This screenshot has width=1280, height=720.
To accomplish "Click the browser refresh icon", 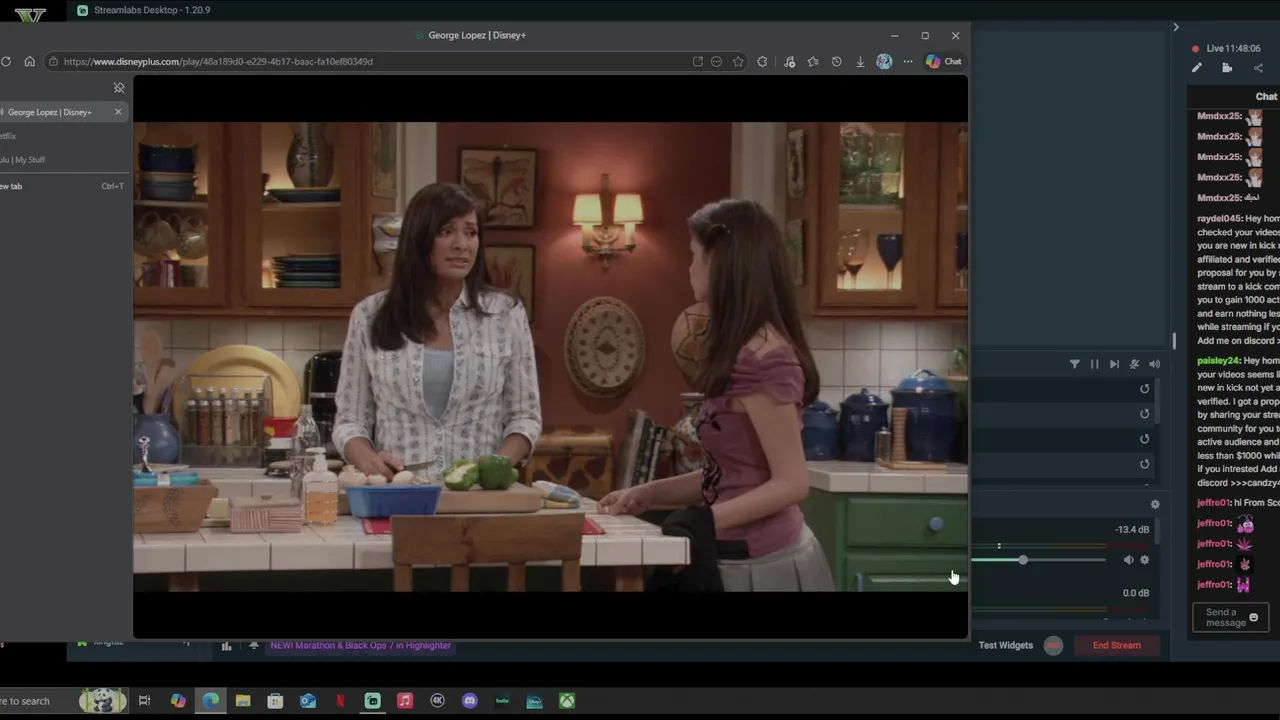I will pyautogui.click(x=6, y=61).
